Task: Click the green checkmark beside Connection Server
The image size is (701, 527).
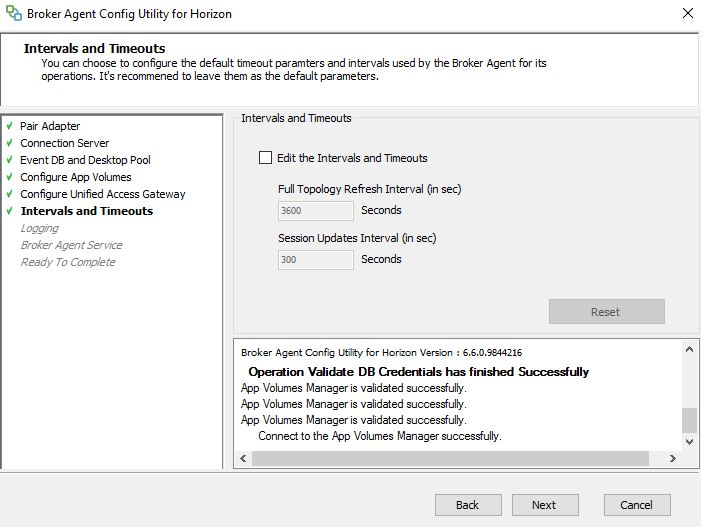Action: pyautogui.click(x=9, y=143)
